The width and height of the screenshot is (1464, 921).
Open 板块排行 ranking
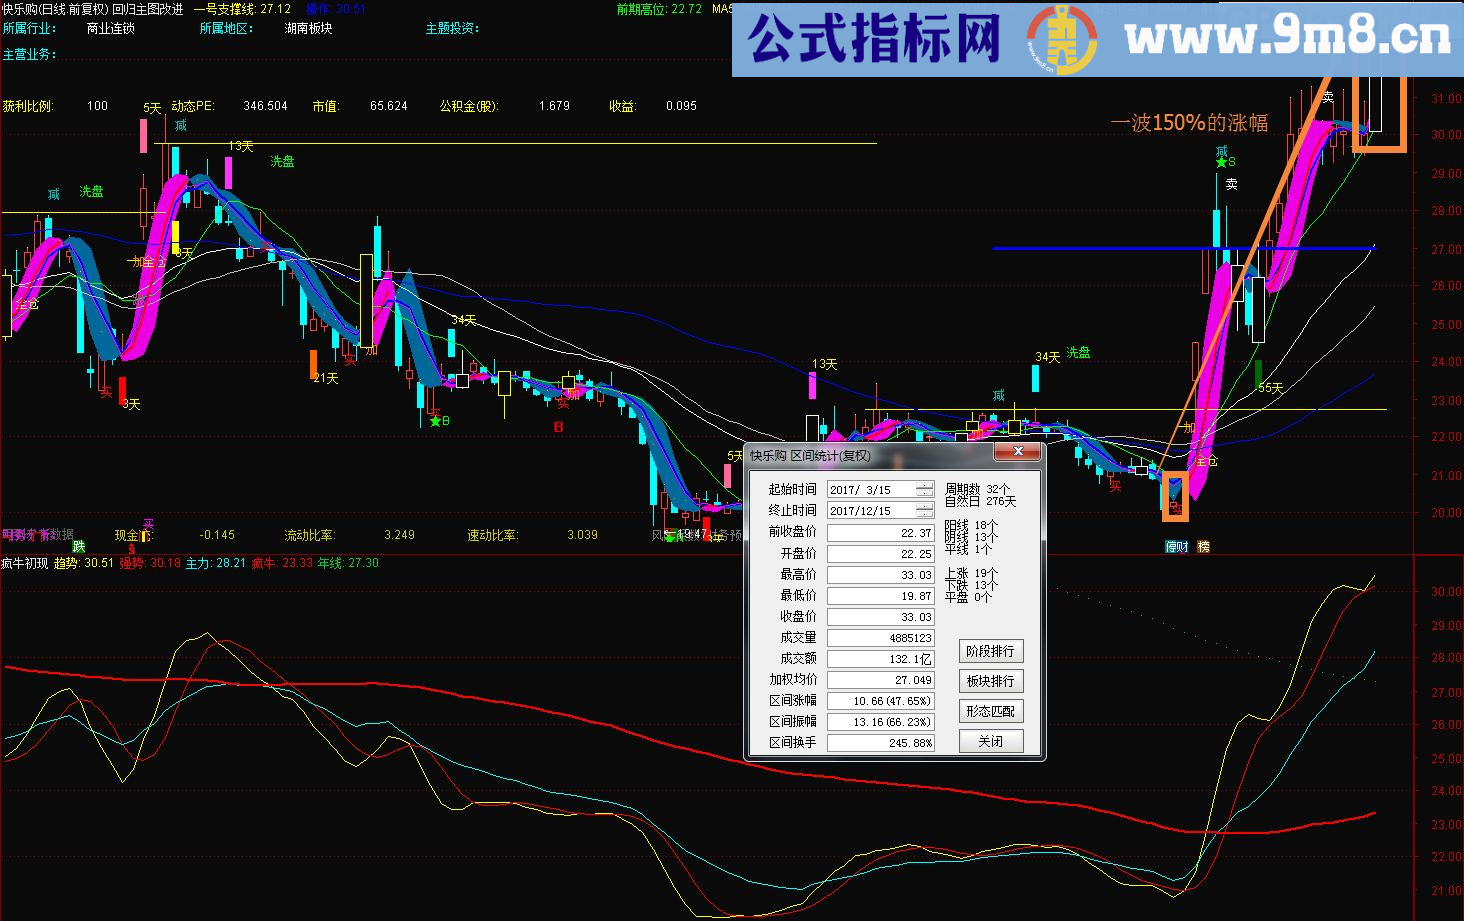[991, 681]
